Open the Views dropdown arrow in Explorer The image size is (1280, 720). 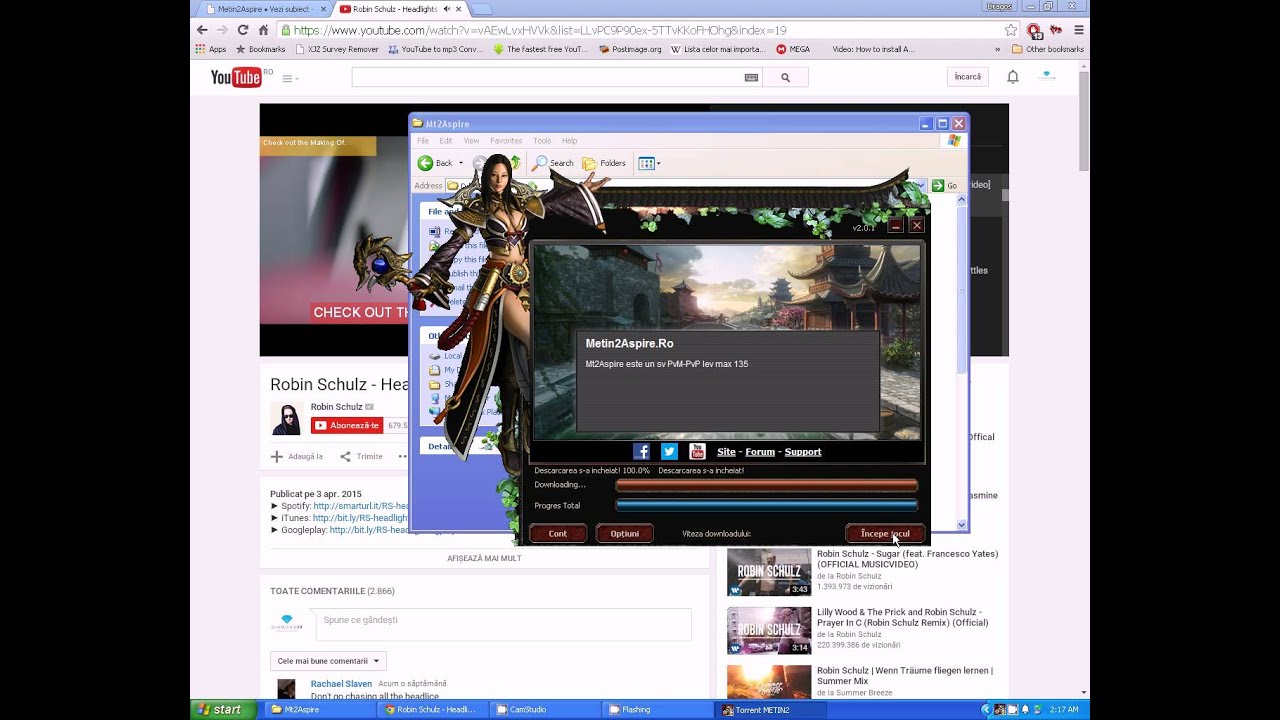[x=658, y=163]
